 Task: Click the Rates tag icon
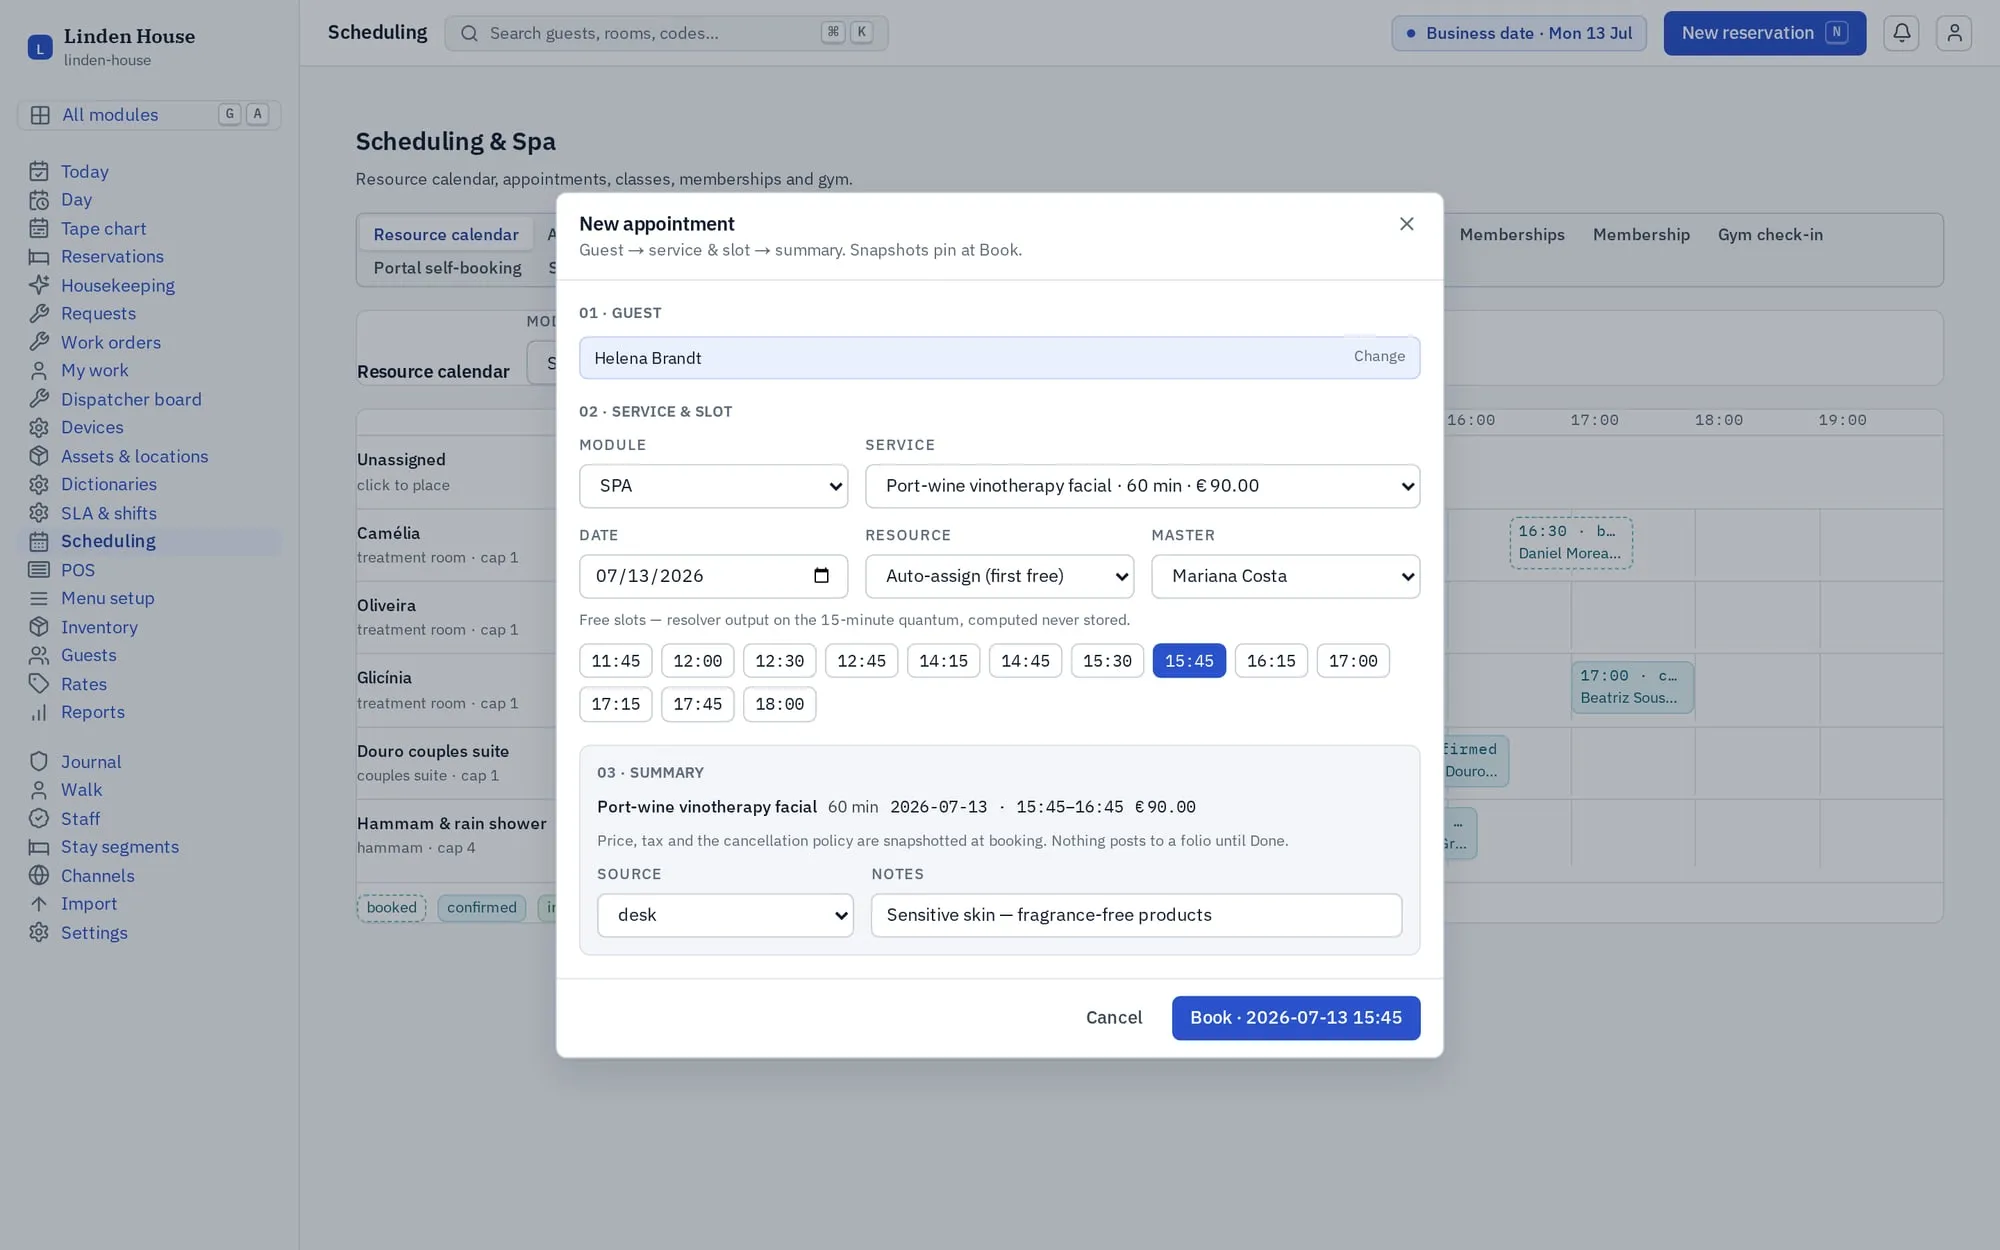tap(39, 684)
